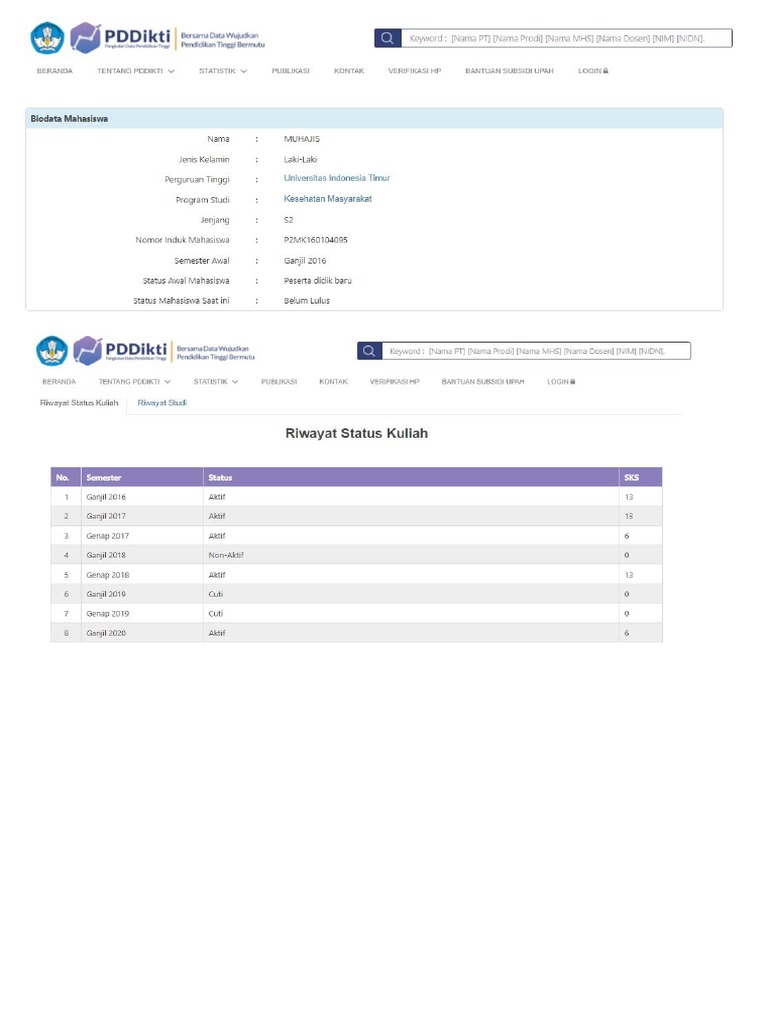Open BERANDA in the second menu
The width and height of the screenshot is (768, 1024).
tap(59, 381)
